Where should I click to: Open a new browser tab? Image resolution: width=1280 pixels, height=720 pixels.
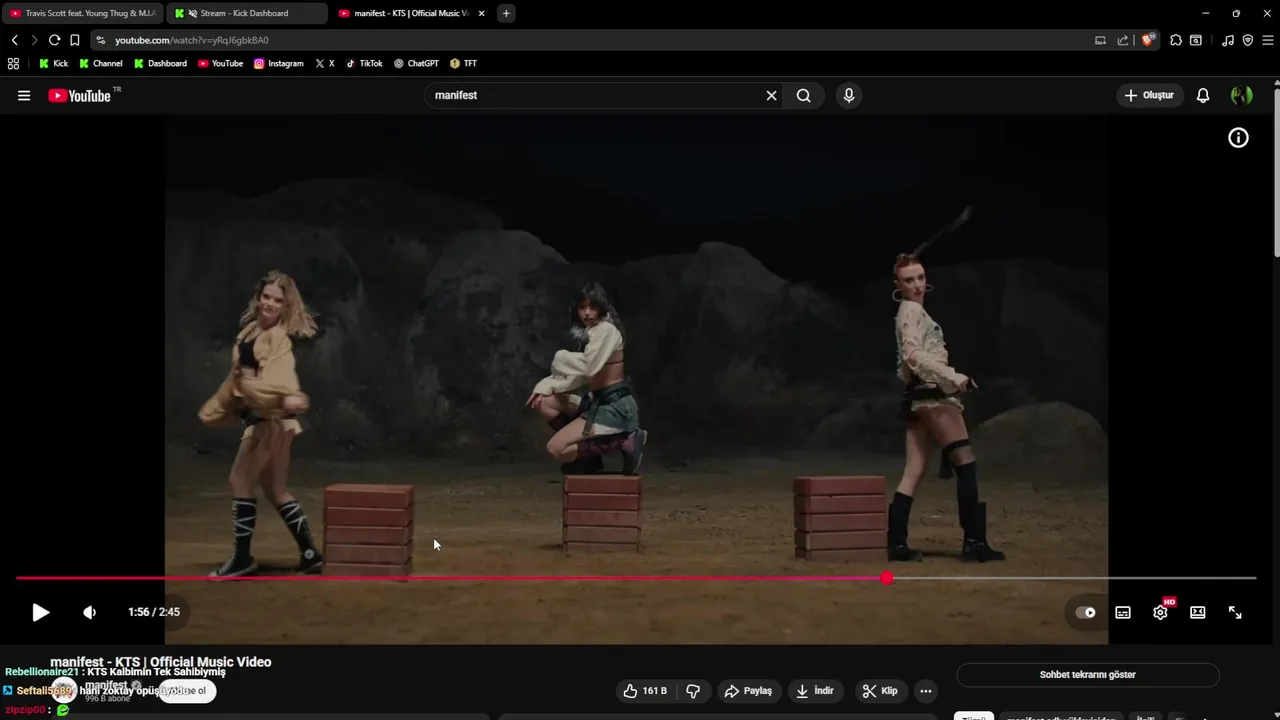click(506, 13)
